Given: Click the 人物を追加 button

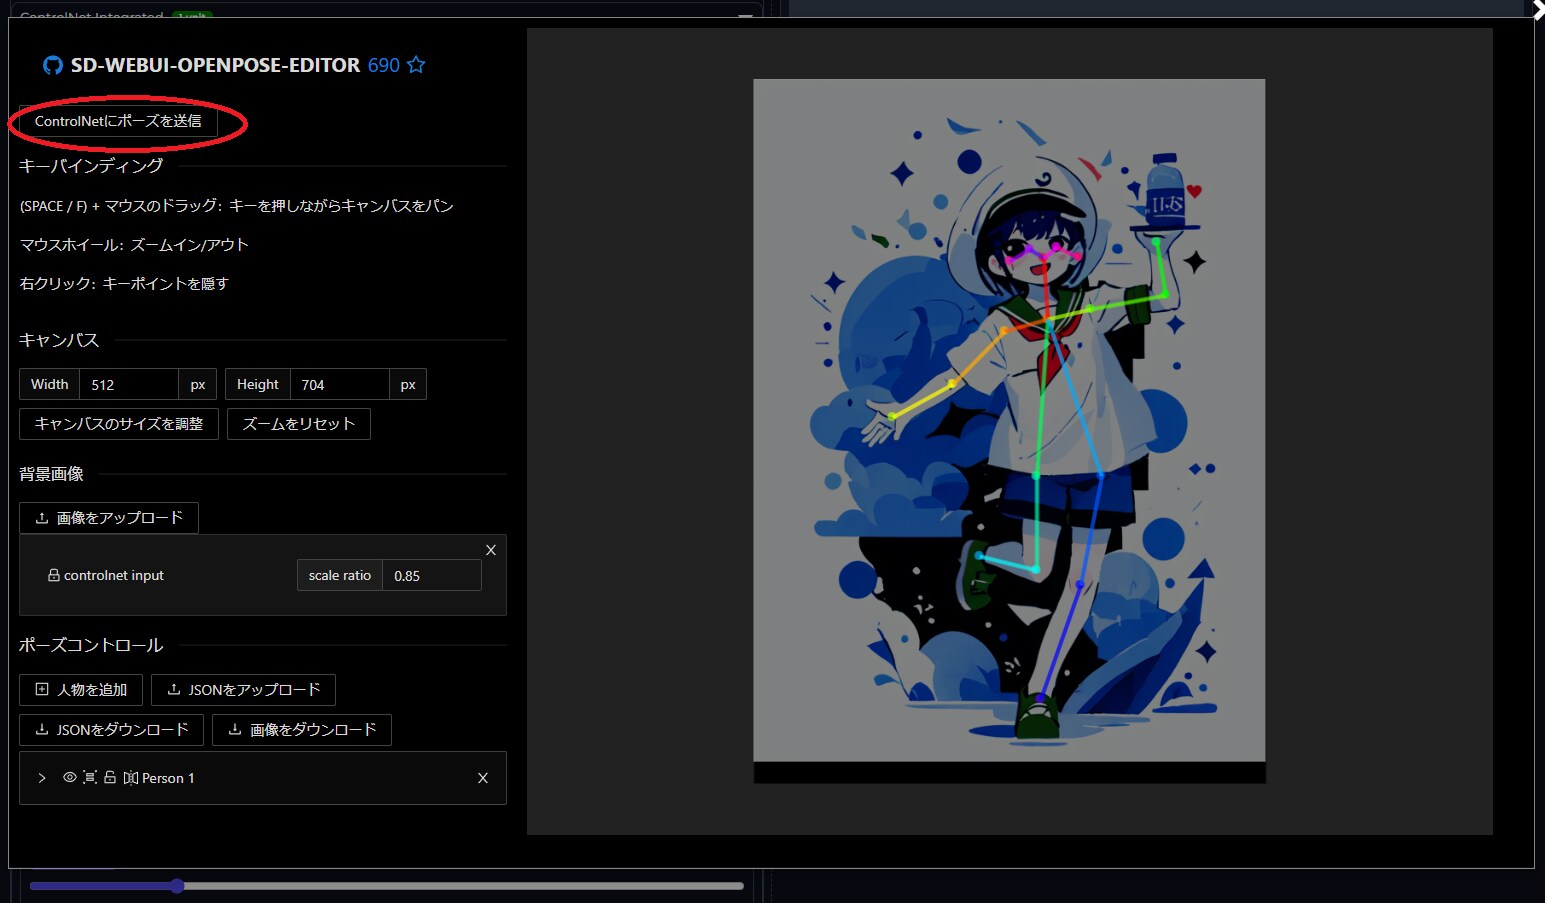Looking at the screenshot, I should pos(81,690).
